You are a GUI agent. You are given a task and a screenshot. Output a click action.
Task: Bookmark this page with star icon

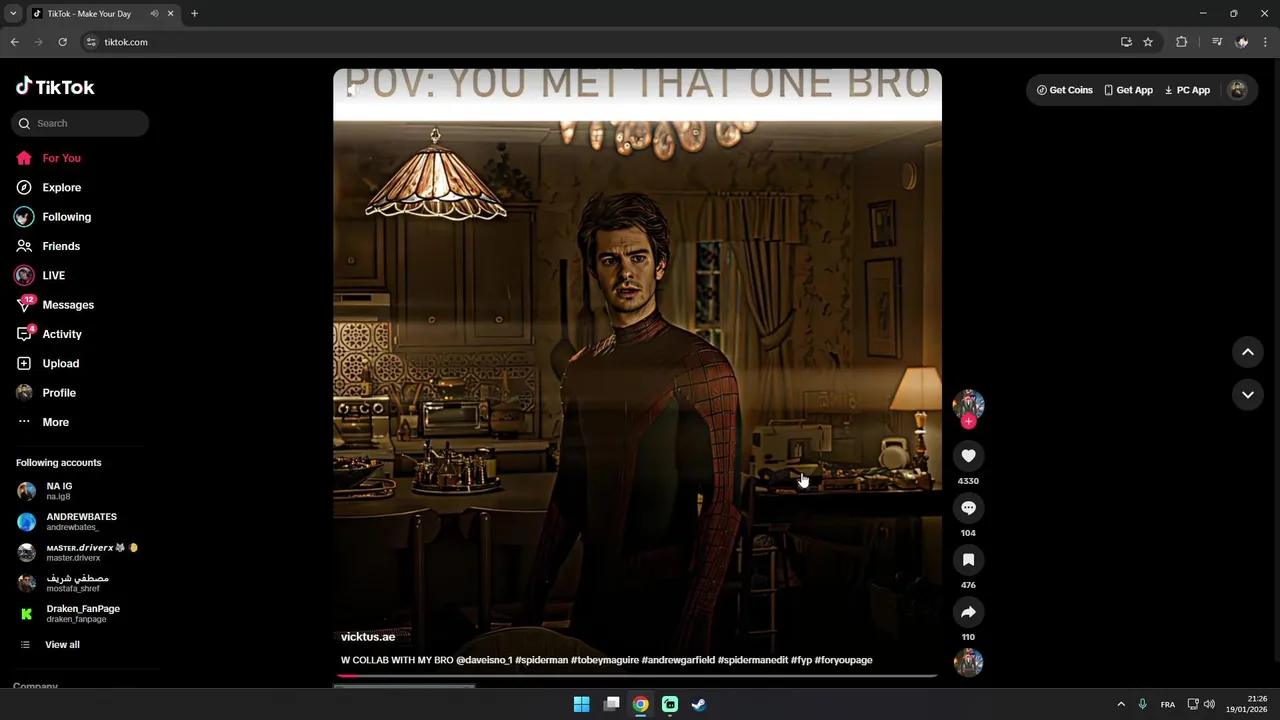(x=1148, y=42)
